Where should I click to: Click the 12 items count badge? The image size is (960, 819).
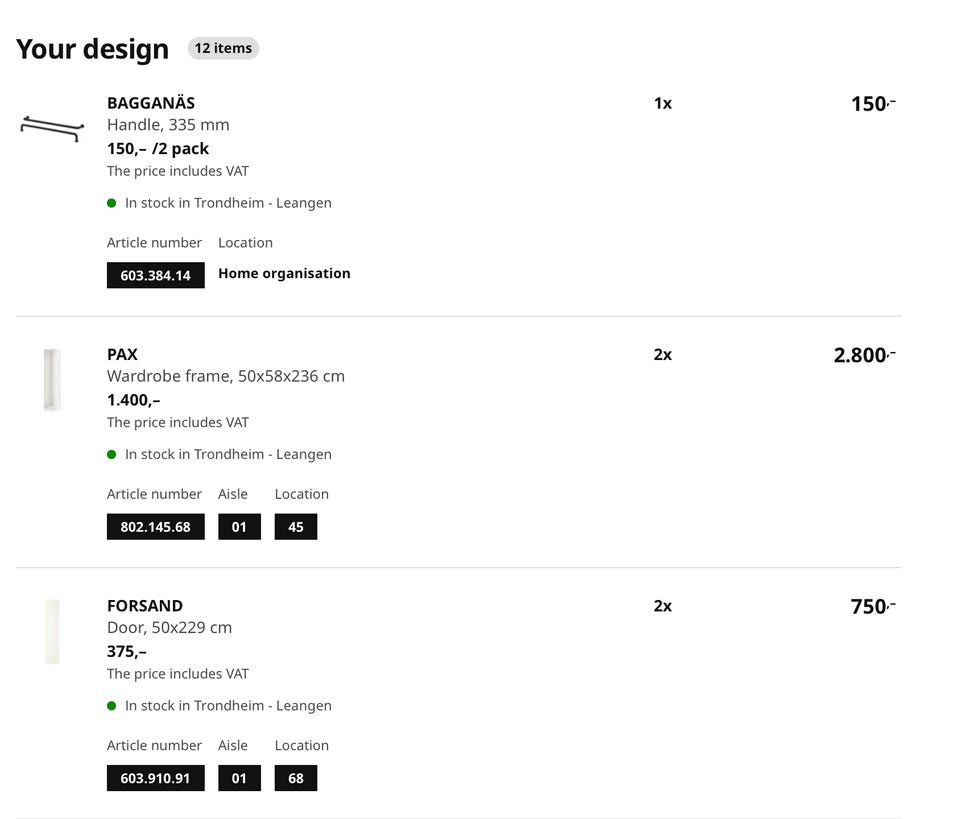click(x=223, y=48)
